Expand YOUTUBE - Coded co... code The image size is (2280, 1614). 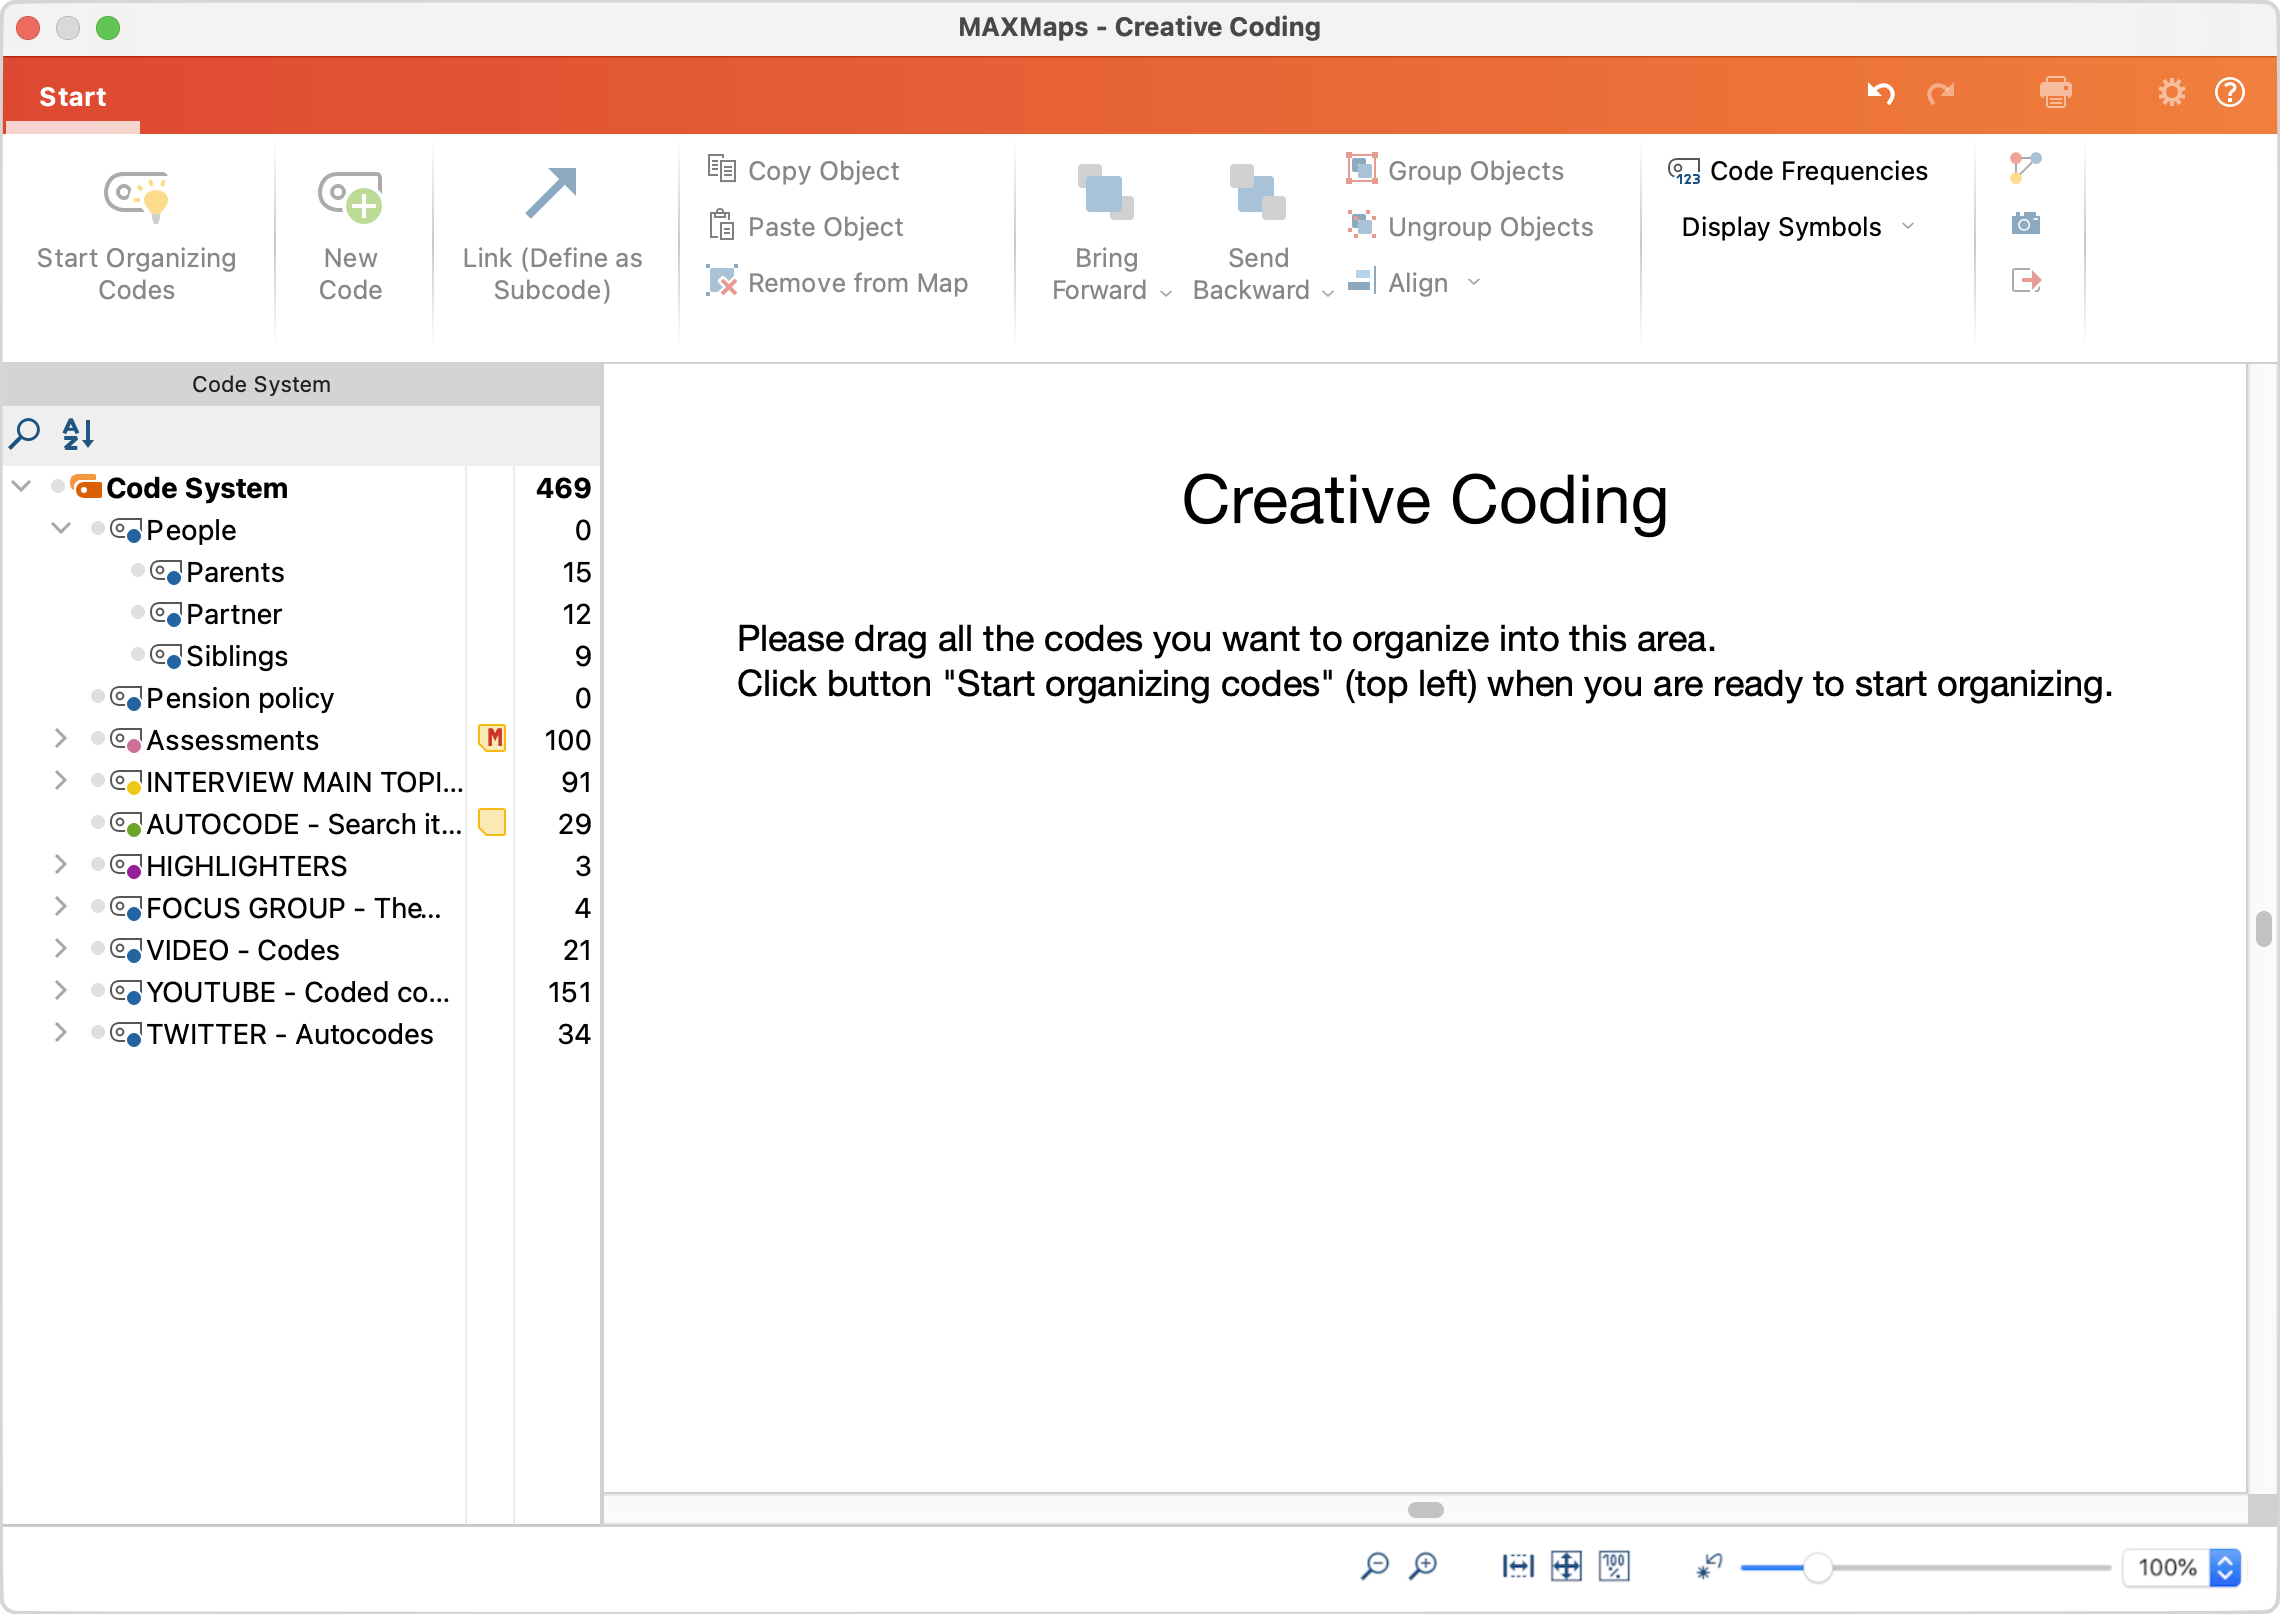pyautogui.click(x=61, y=991)
